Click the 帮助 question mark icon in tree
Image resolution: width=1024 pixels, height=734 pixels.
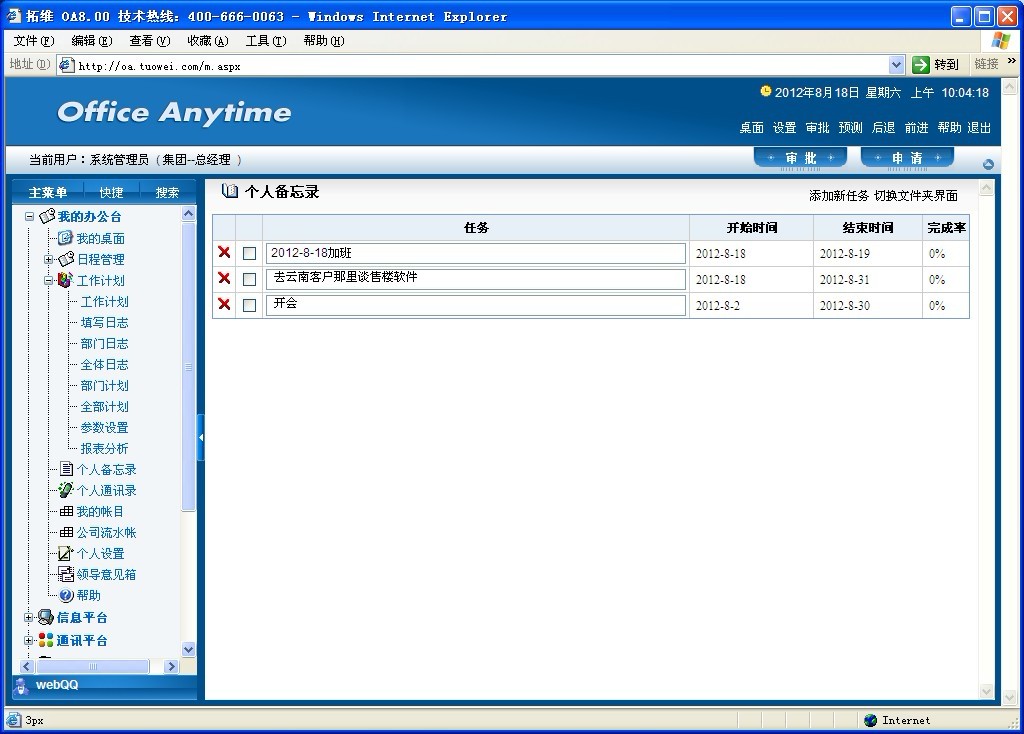pos(66,595)
